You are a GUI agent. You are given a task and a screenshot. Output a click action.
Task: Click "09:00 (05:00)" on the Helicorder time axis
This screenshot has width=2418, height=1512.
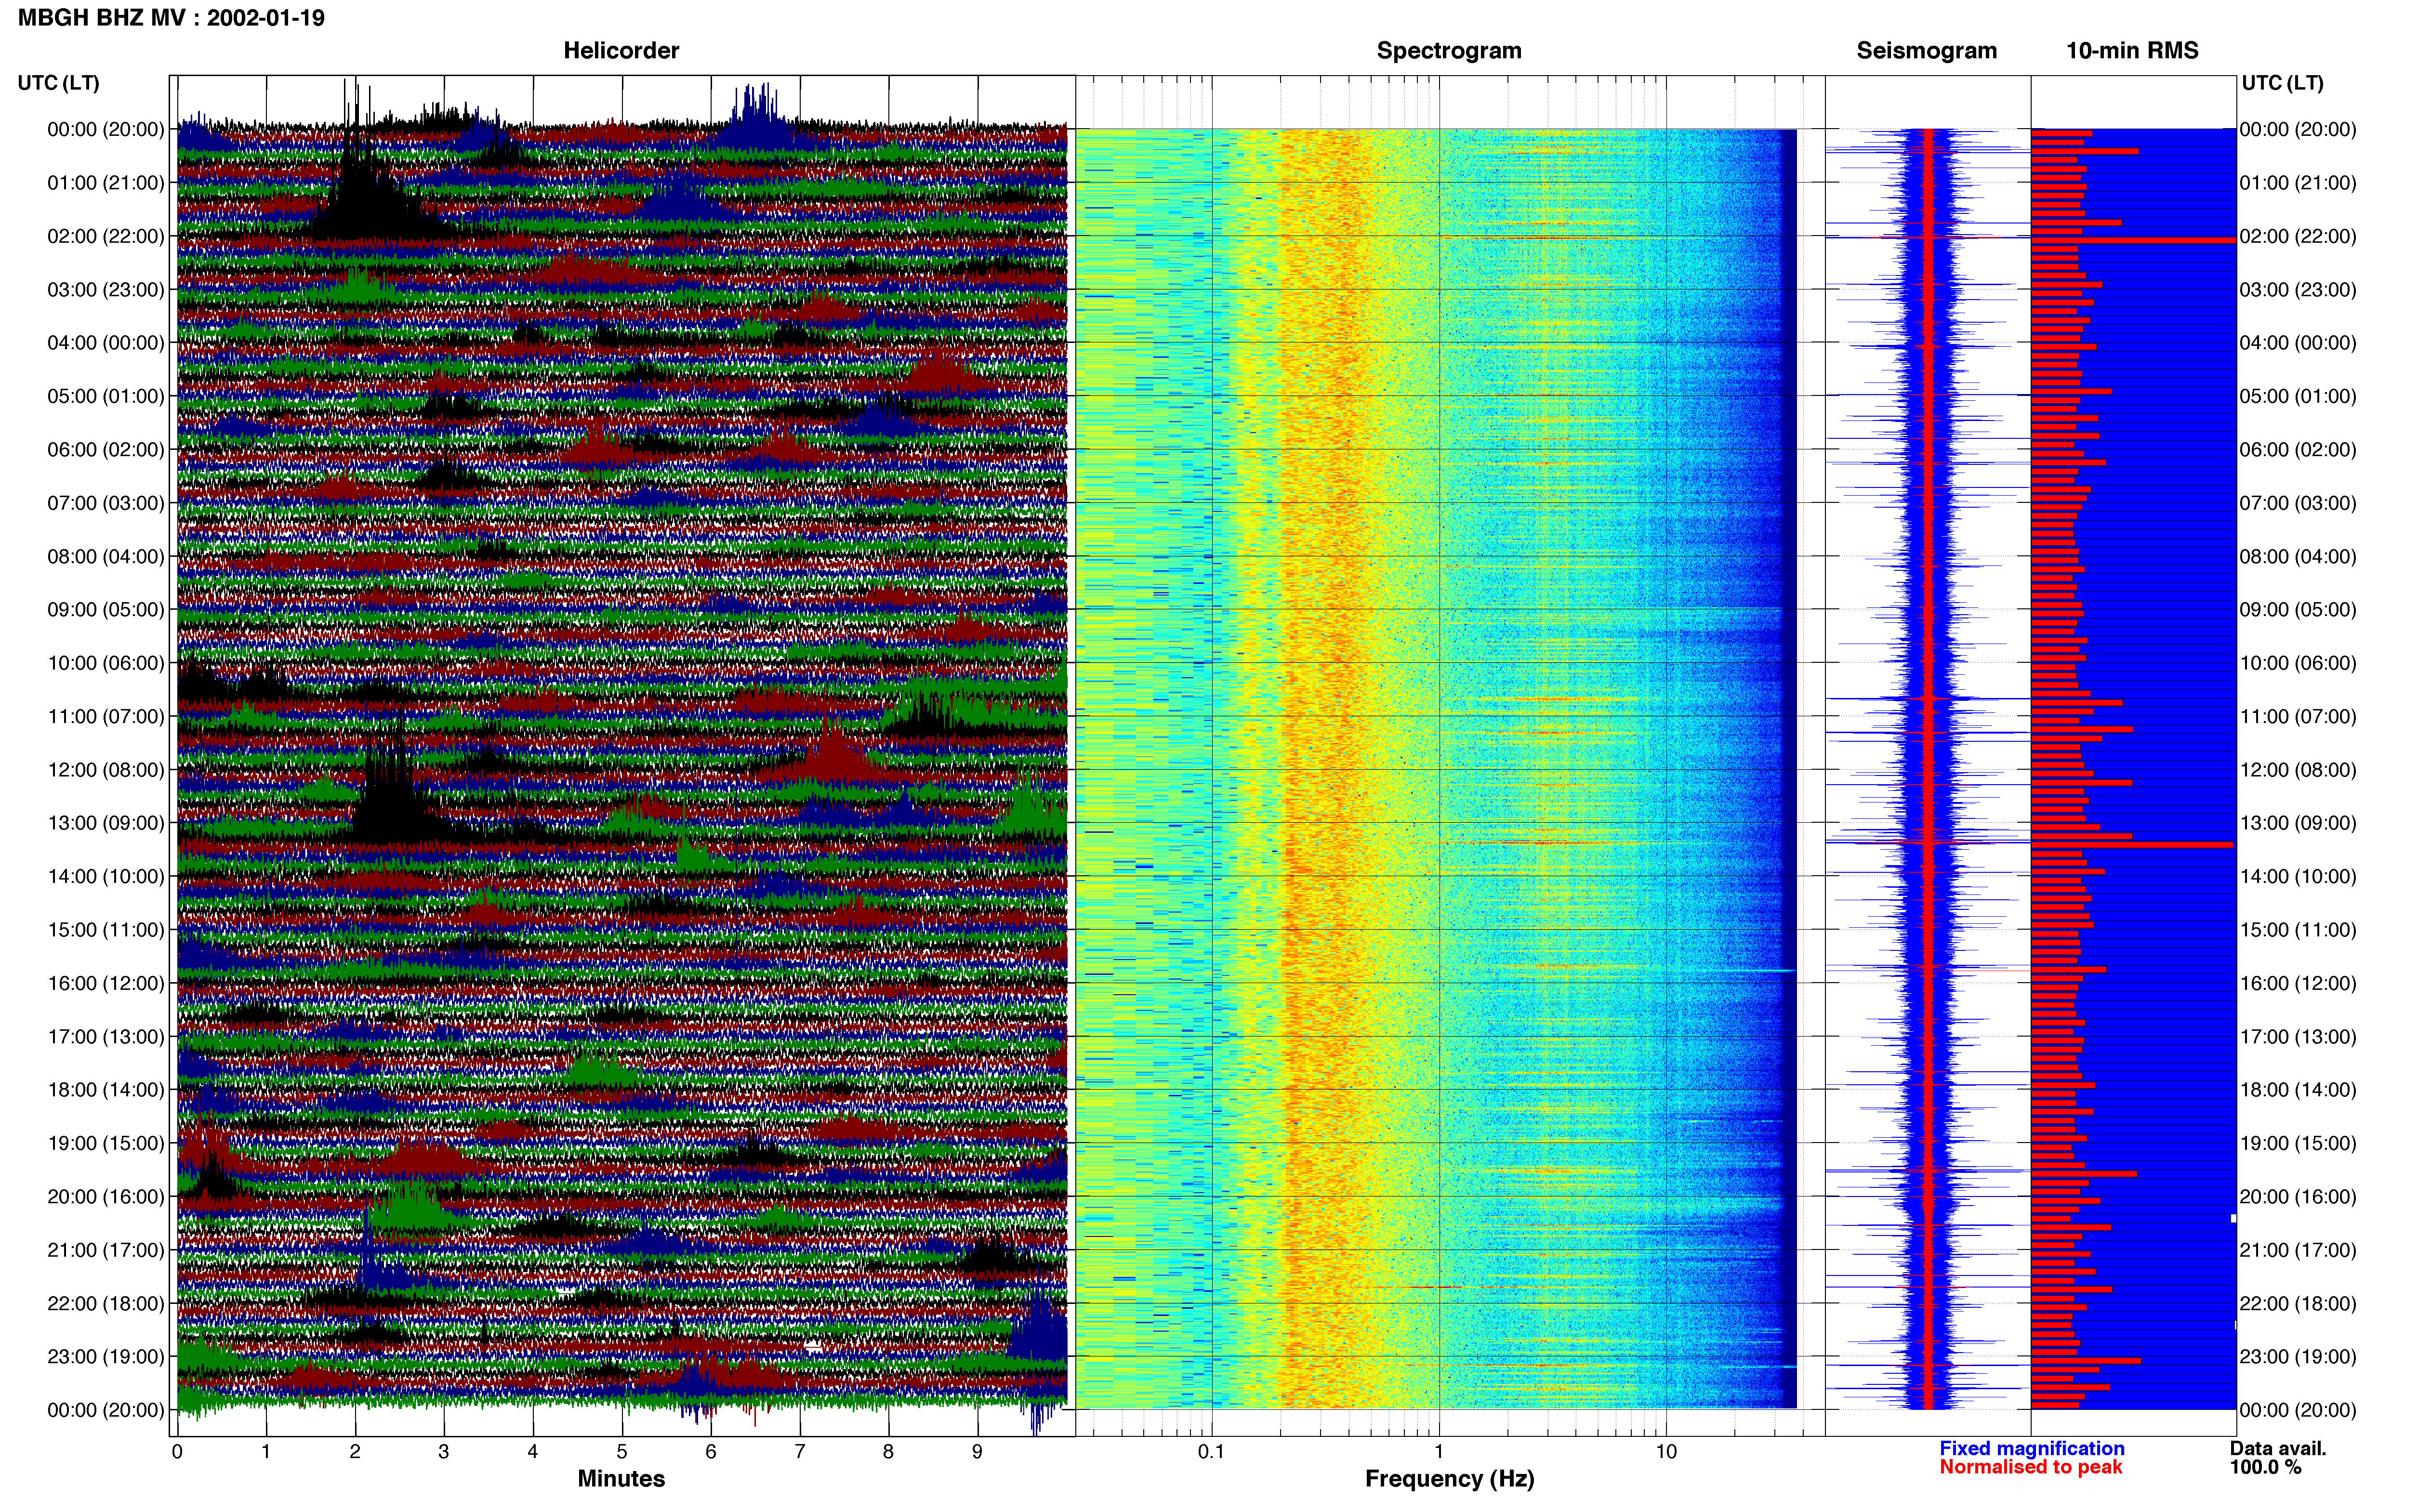click(106, 610)
